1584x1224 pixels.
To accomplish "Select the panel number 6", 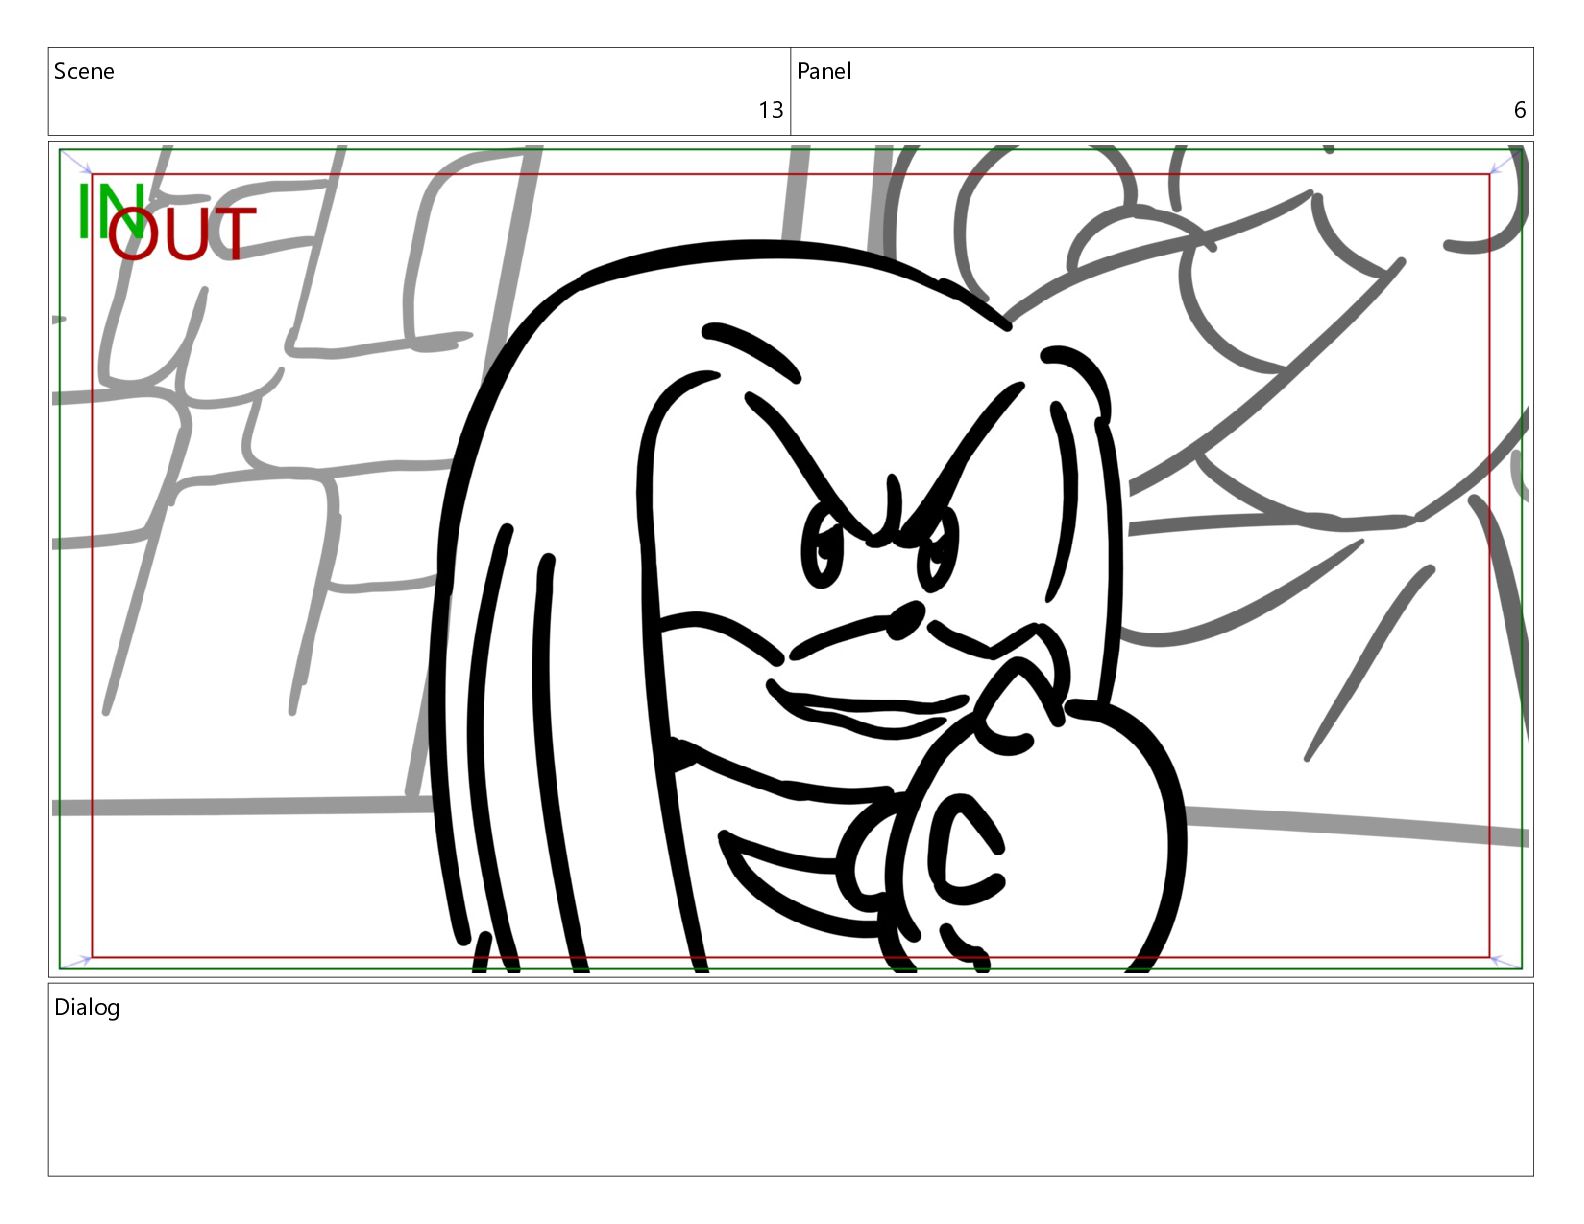I will [x=1520, y=110].
